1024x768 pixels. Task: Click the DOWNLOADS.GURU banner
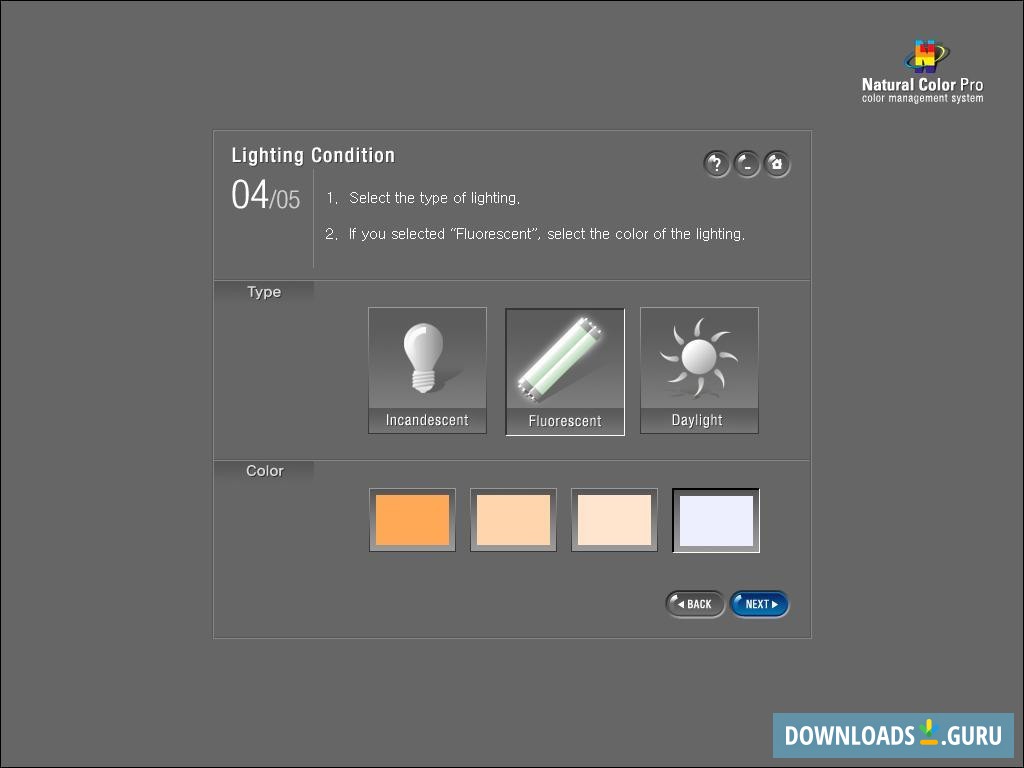tap(895, 734)
